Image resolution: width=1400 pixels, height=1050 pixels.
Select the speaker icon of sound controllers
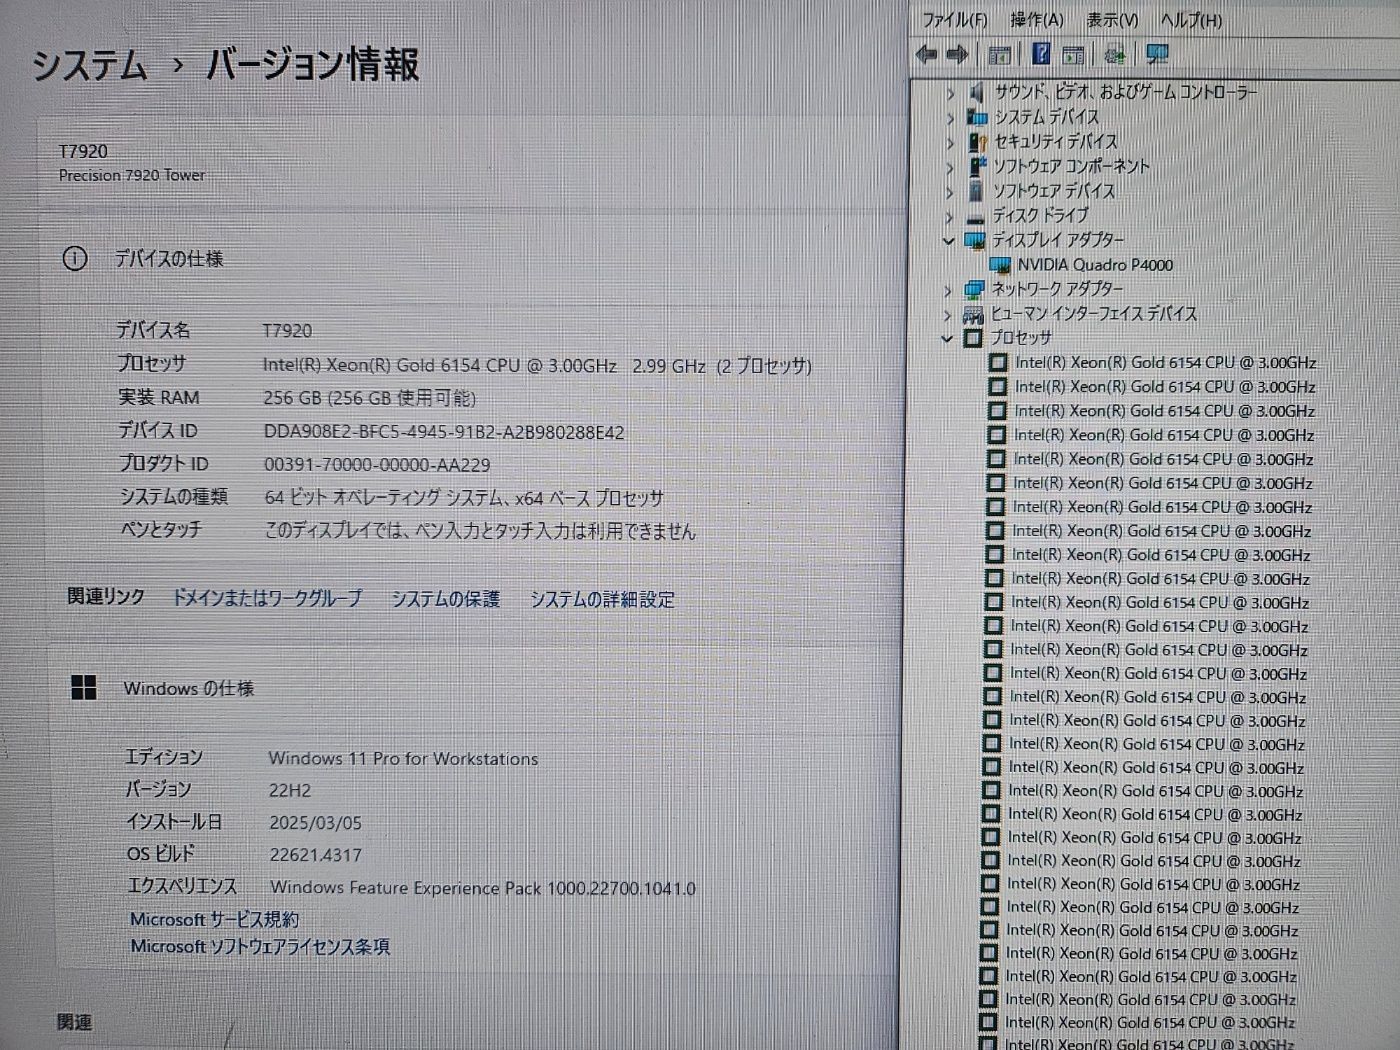[977, 92]
